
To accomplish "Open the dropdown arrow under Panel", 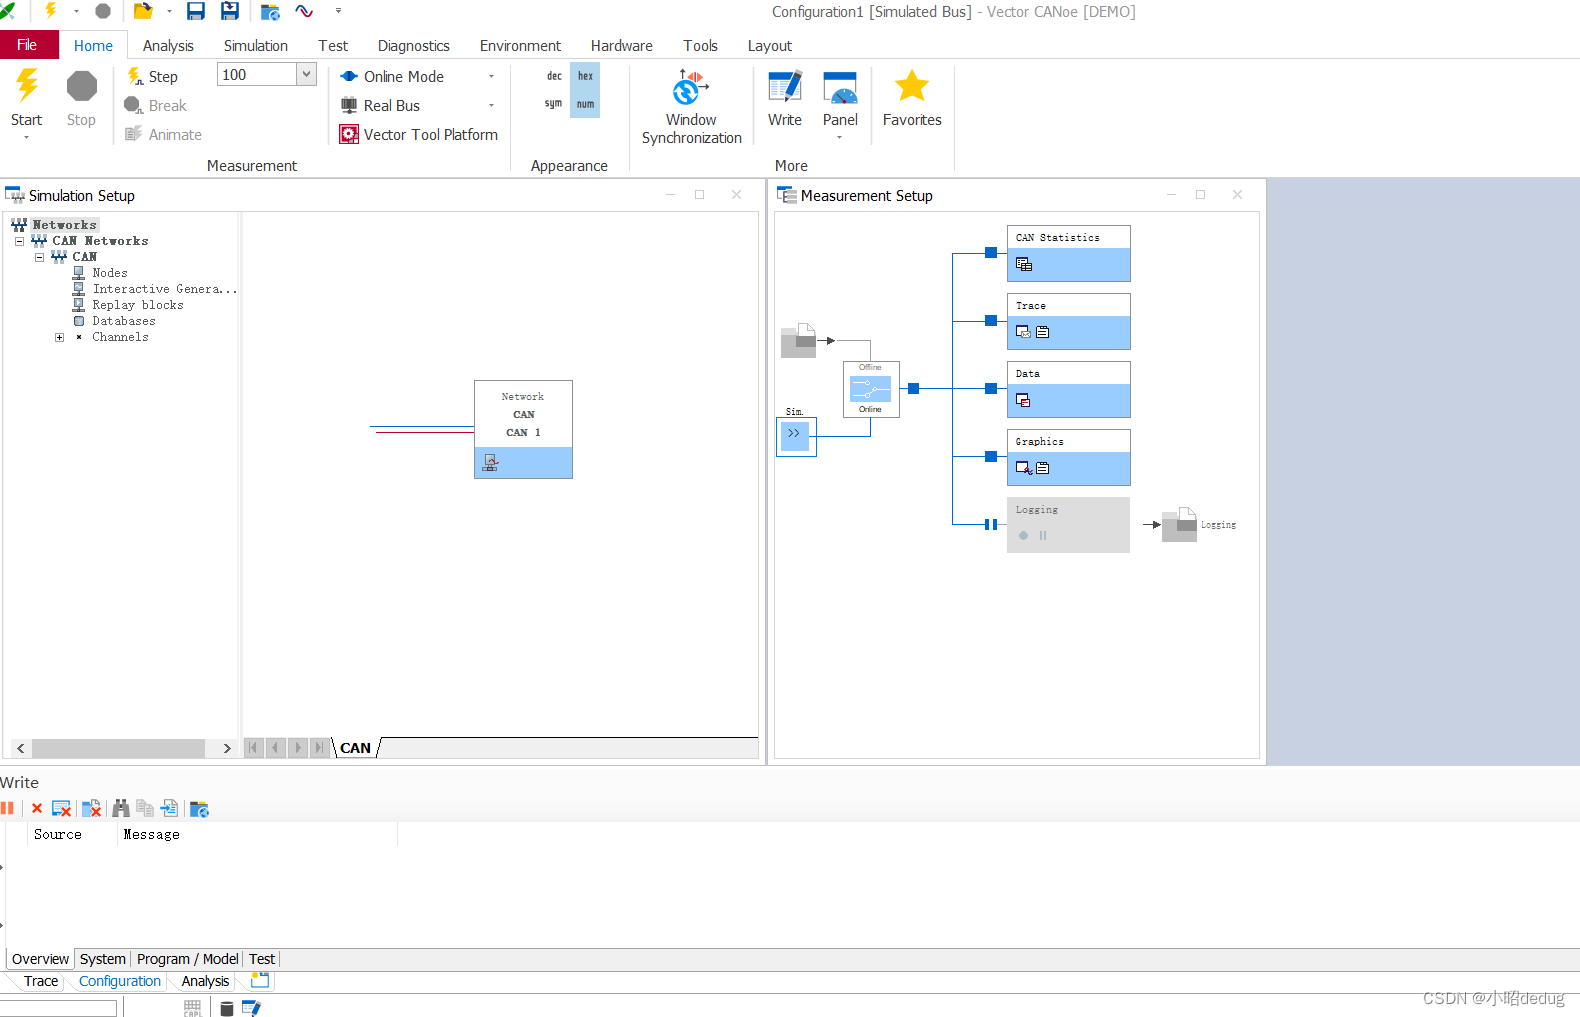I will tap(840, 138).
